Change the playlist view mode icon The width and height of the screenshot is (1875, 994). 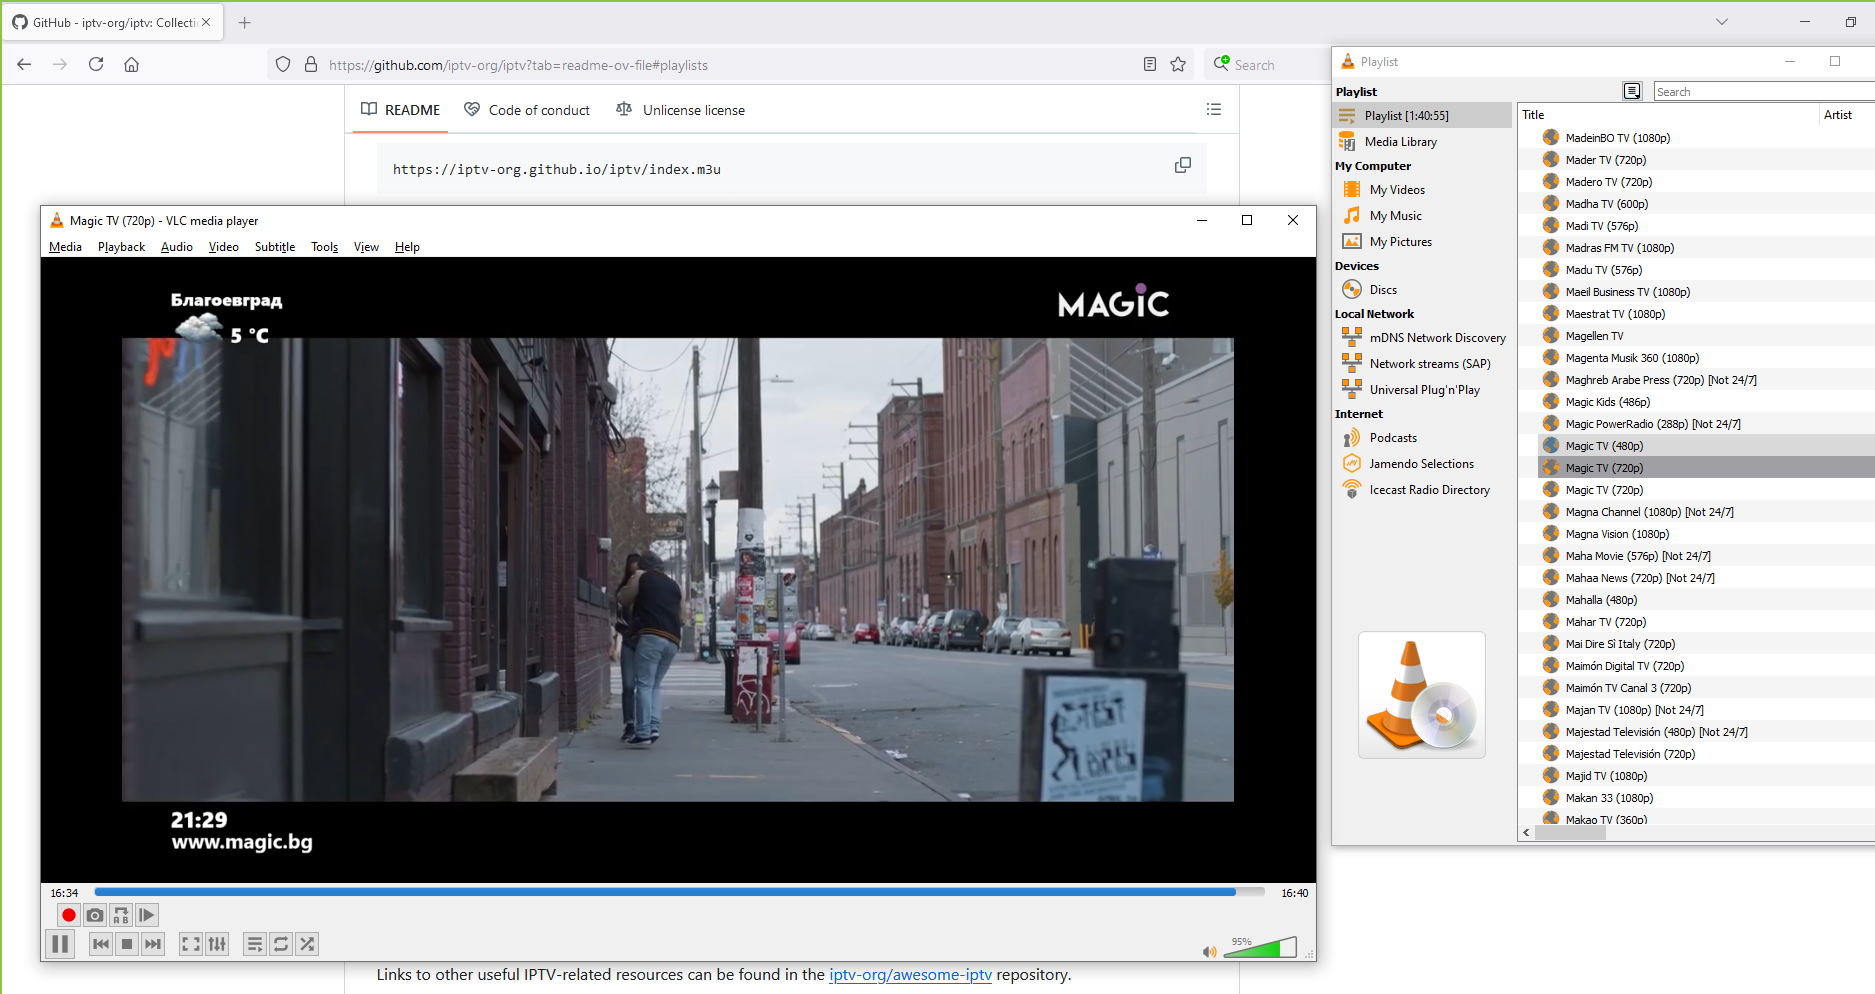tap(1632, 91)
